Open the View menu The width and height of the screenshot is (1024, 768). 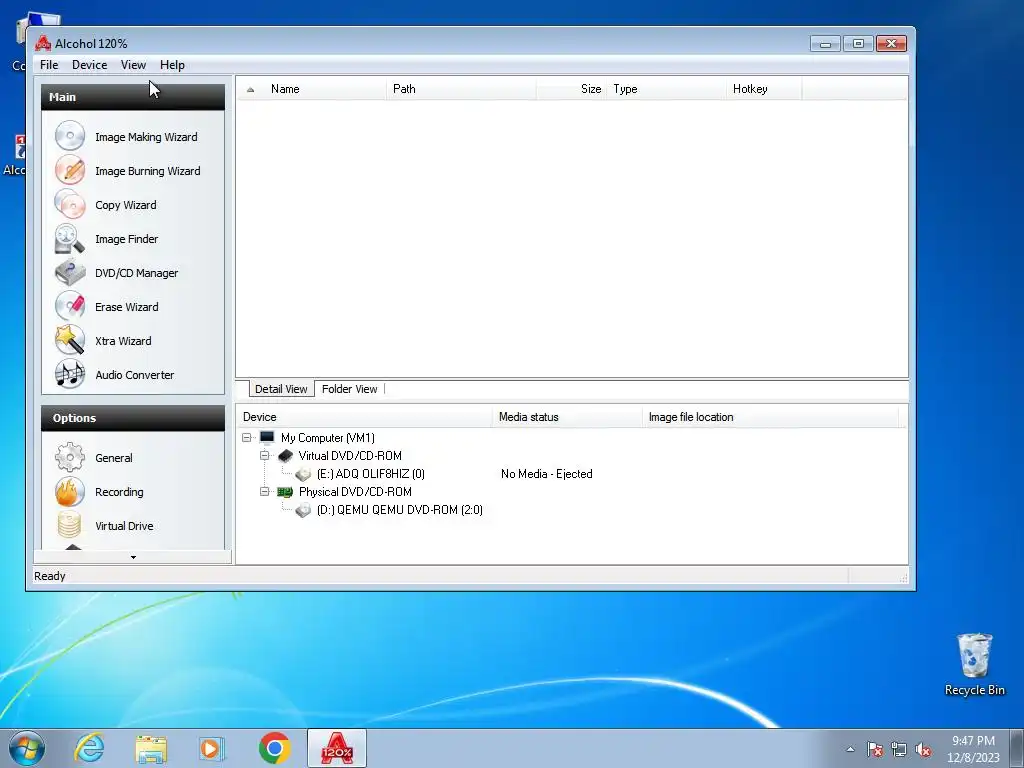point(133,65)
